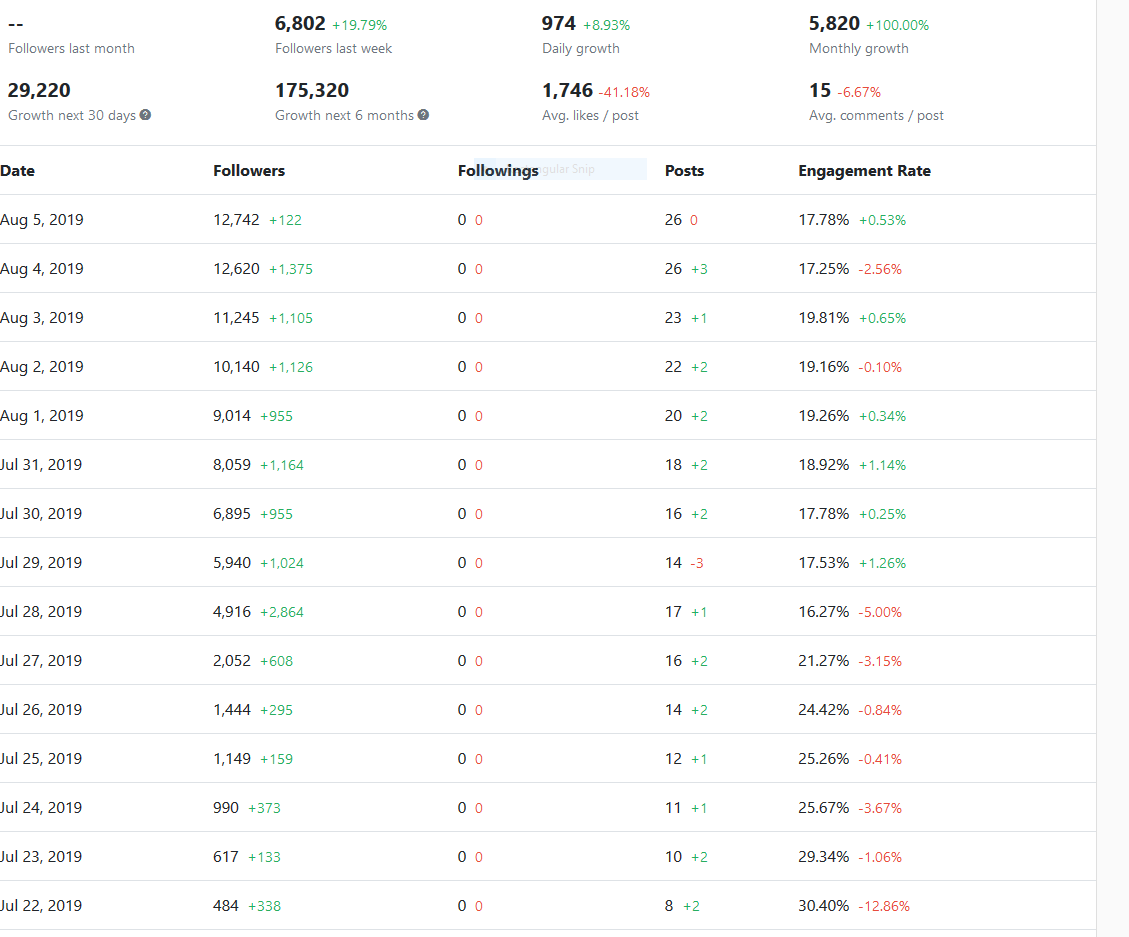The width and height of the screenshot is (1129, 937).
Task: Click the 17.53% engagement rate
Action: click(824, 562)
